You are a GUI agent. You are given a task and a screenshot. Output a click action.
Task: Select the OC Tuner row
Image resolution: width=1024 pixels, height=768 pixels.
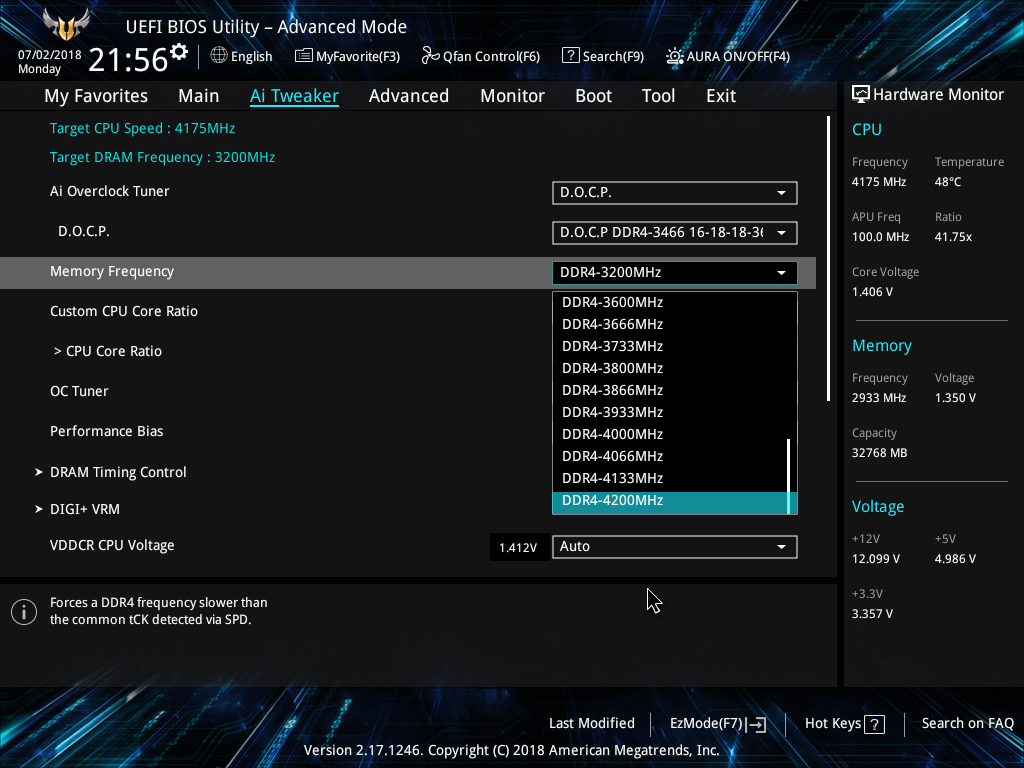tap(79, 391)
